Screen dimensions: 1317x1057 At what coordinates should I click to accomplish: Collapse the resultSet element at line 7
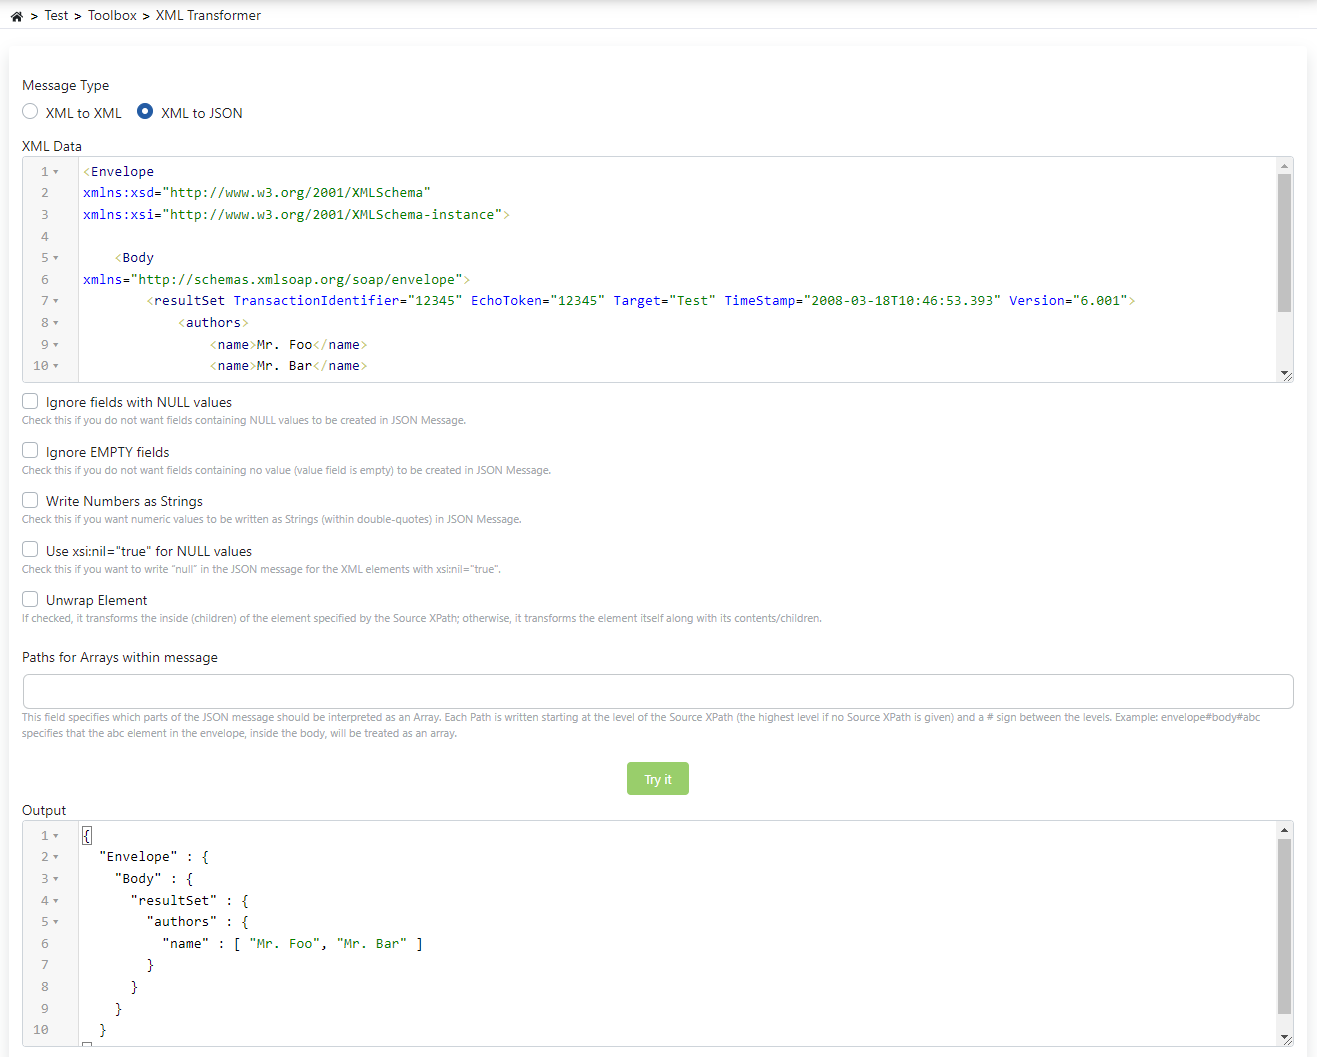(55, 300)
